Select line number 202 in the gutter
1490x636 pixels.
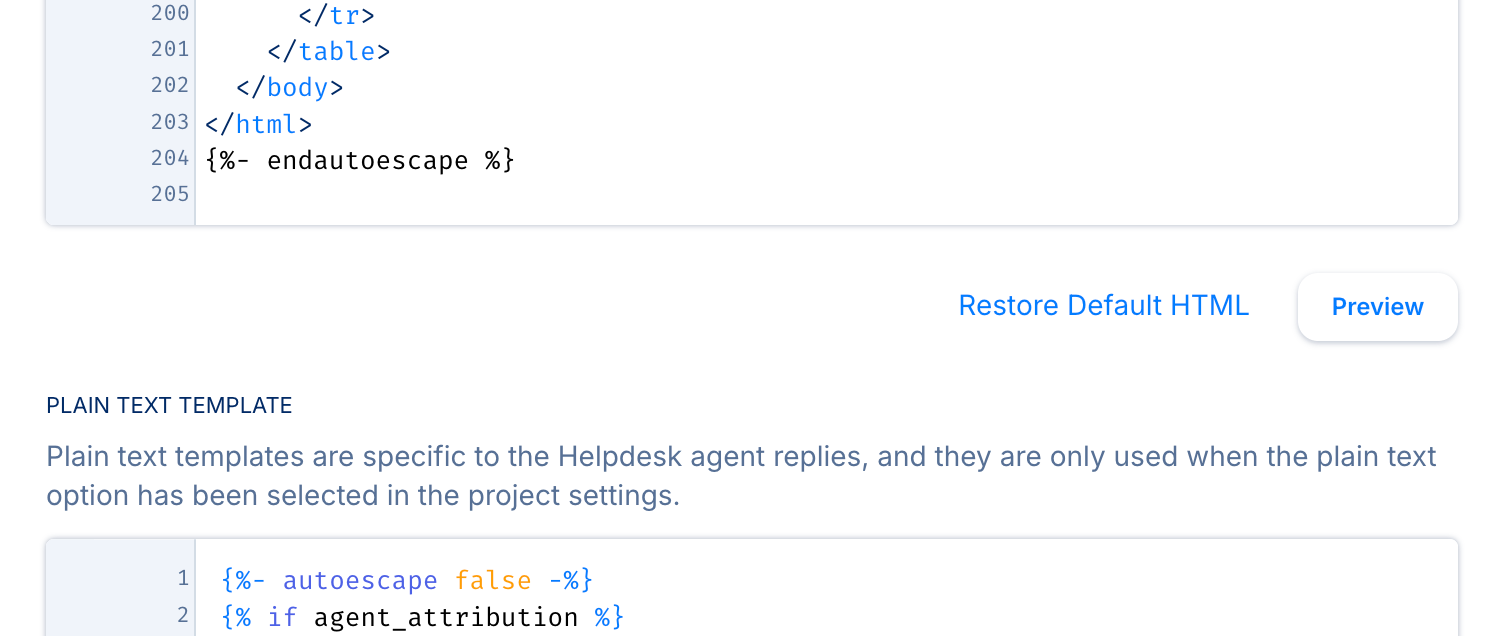click(170, 86)
